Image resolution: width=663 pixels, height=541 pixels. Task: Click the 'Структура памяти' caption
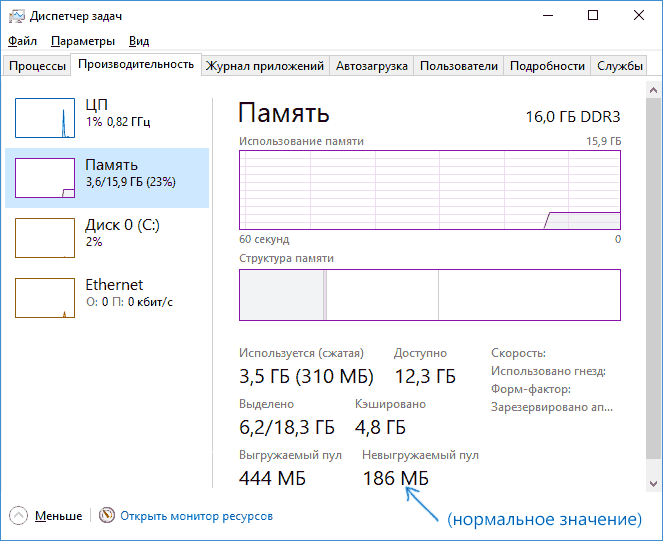tap(286, 258)
